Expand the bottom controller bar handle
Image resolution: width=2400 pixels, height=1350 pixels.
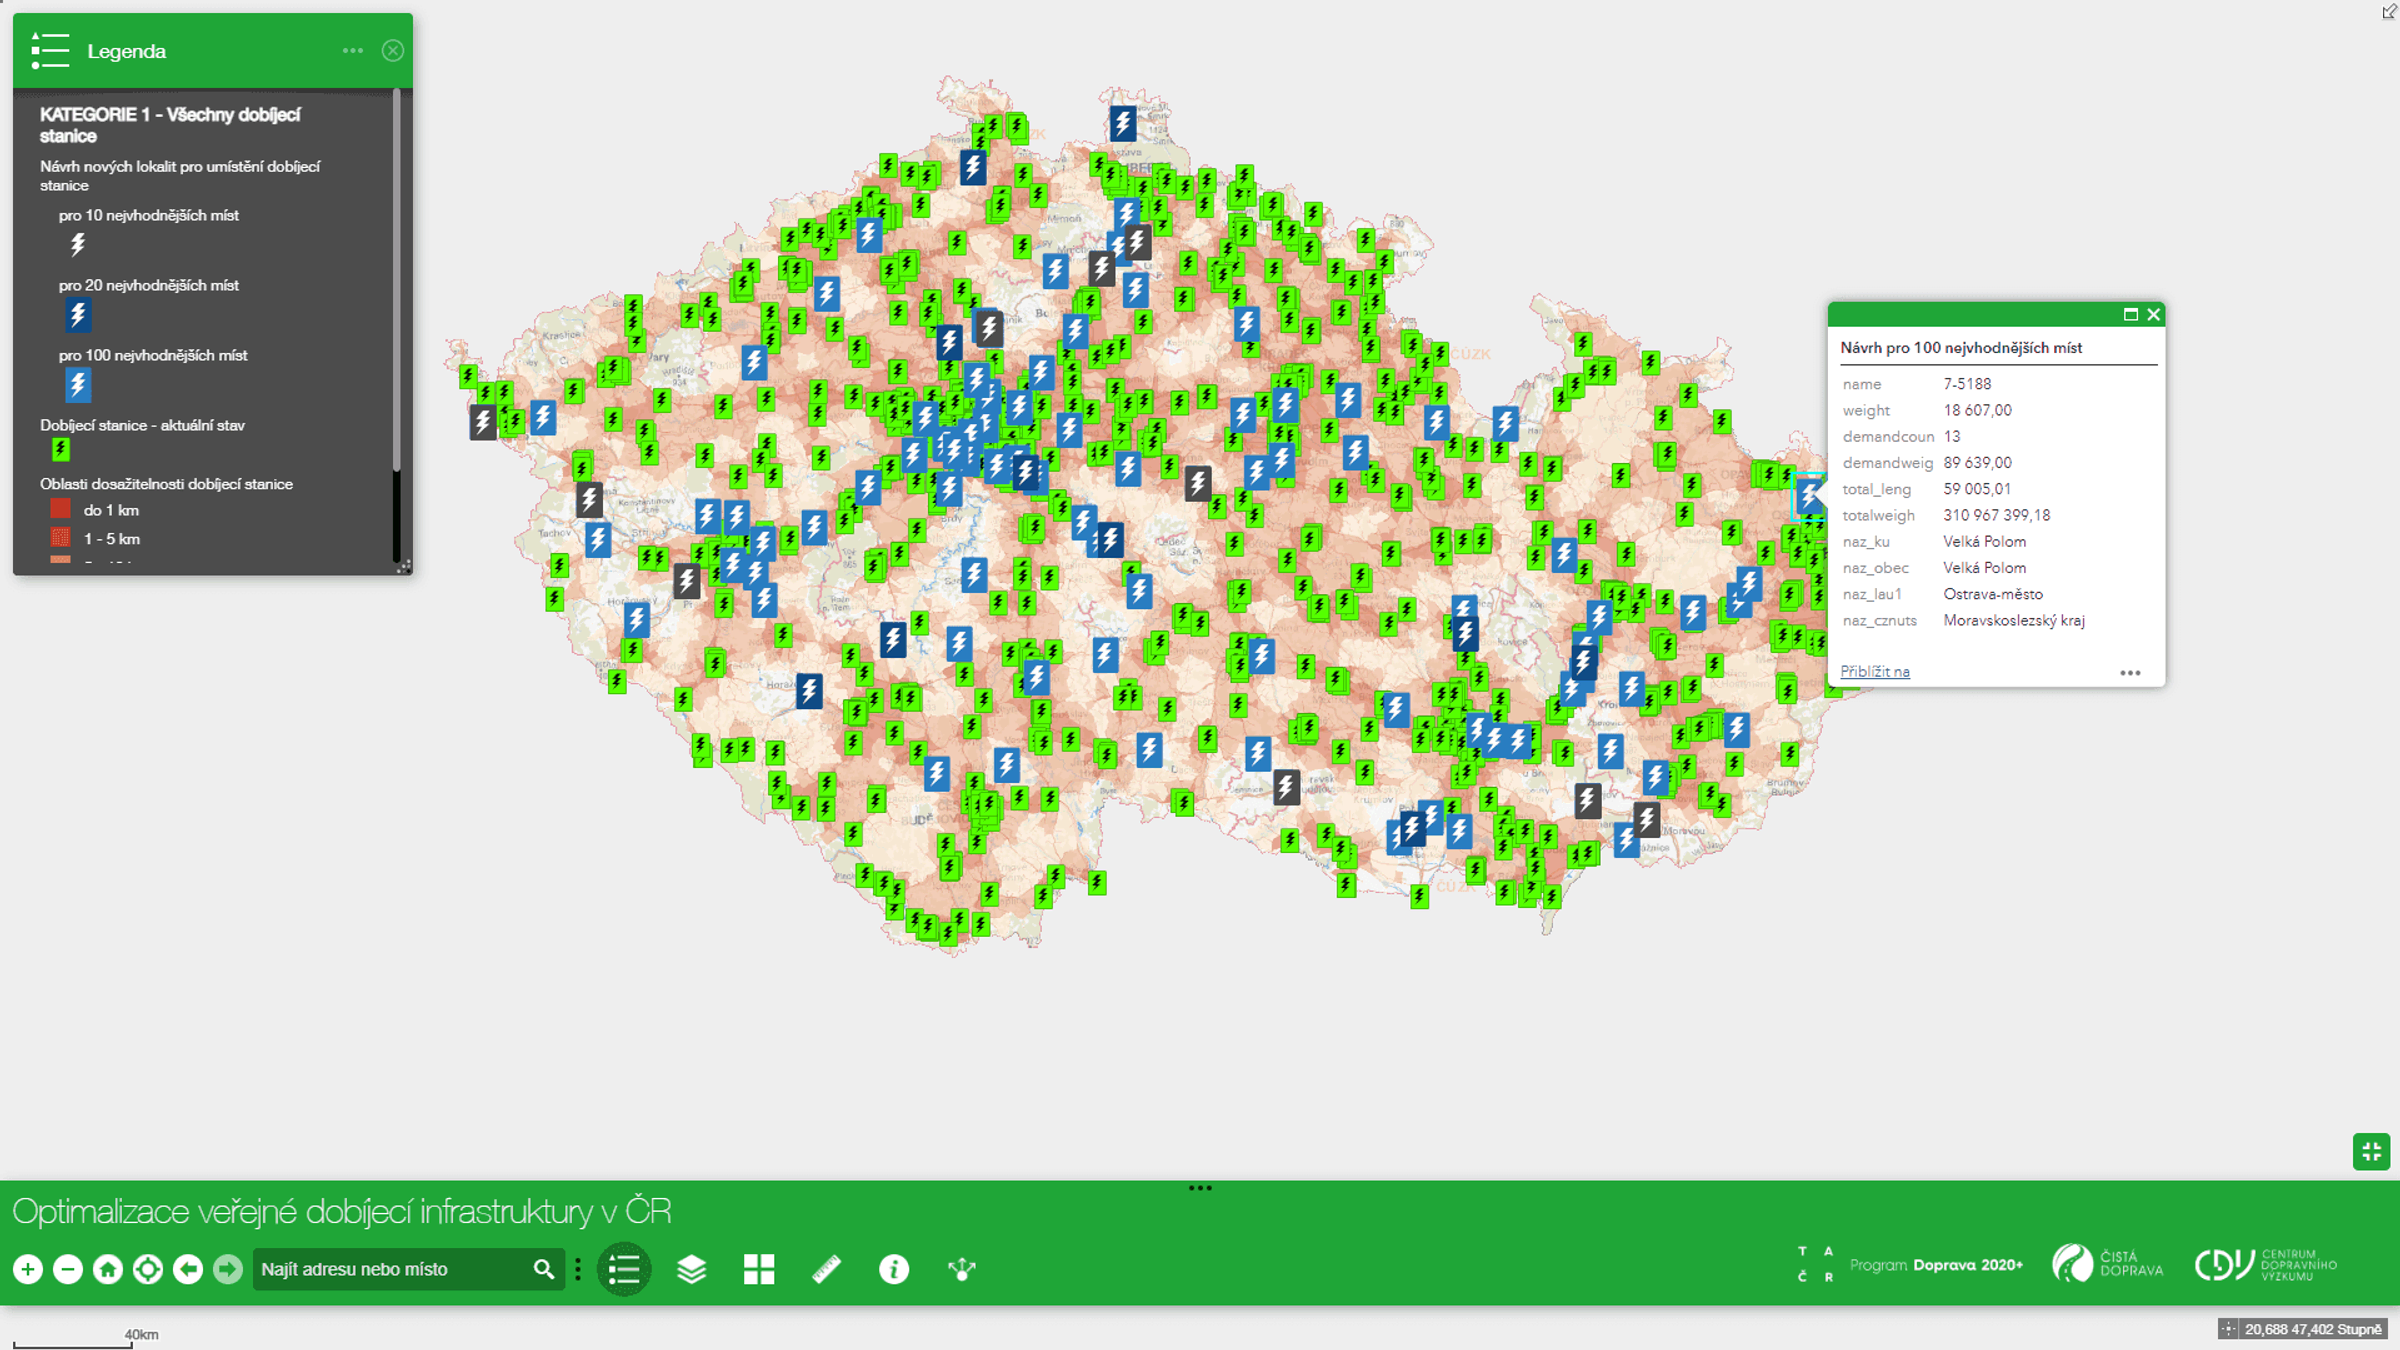pyautogui.click(x=1200, y=1188)
